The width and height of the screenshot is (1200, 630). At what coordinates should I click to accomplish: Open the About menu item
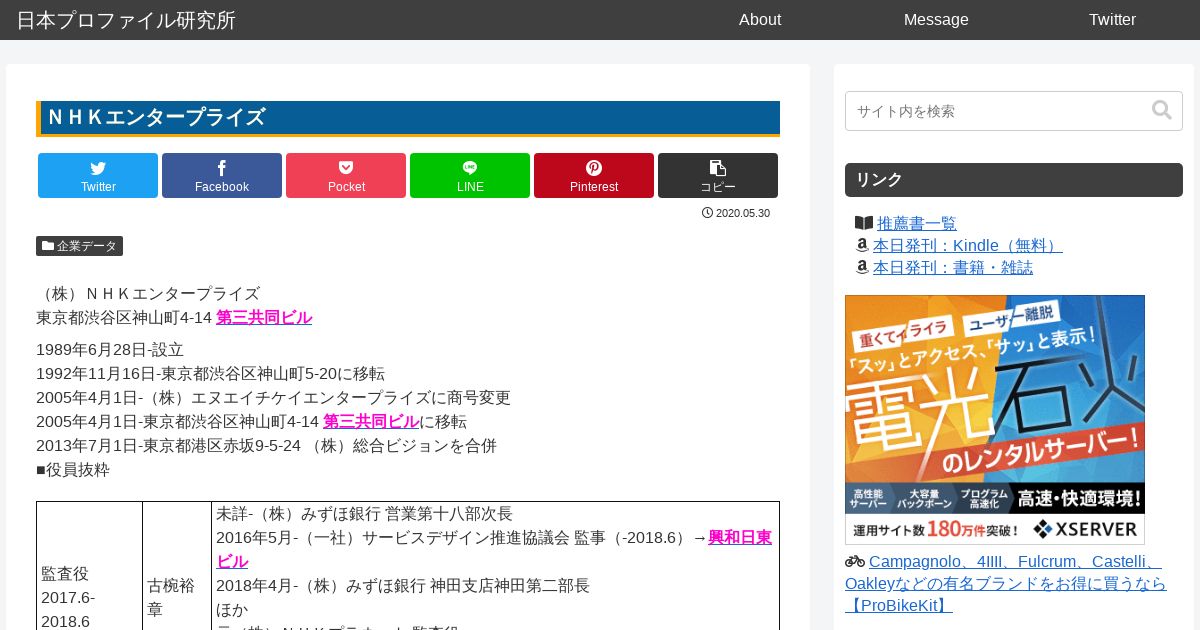coord(760,20)
